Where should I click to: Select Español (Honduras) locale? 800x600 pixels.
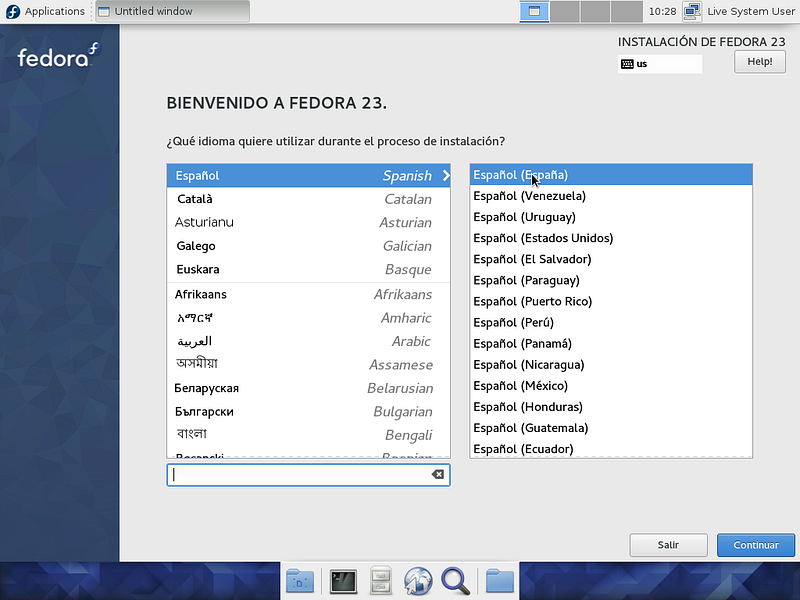(x=611, y=407)
